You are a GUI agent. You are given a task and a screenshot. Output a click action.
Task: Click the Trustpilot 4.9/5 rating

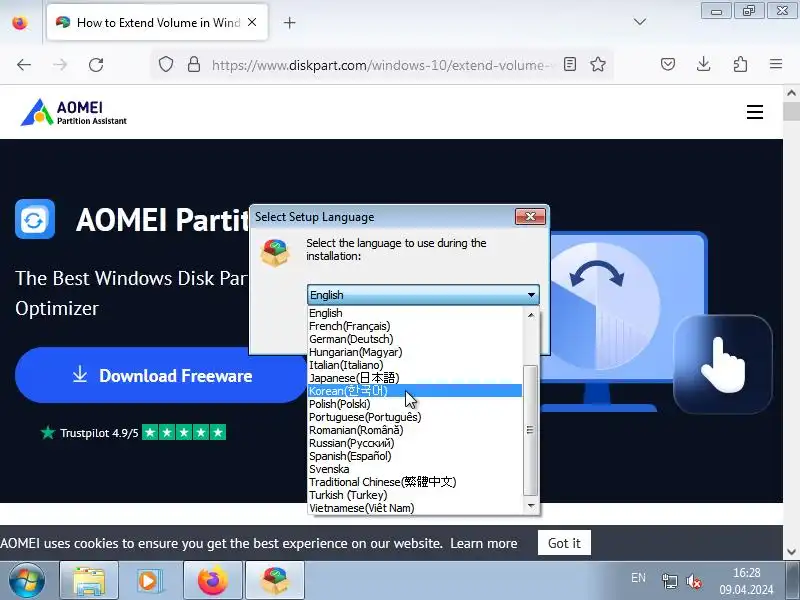pos(133,433)
